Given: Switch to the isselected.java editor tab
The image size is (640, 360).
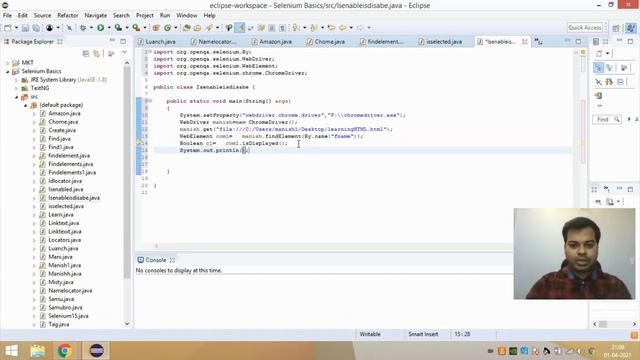Looking at the screenshot, I should [440, 42].
